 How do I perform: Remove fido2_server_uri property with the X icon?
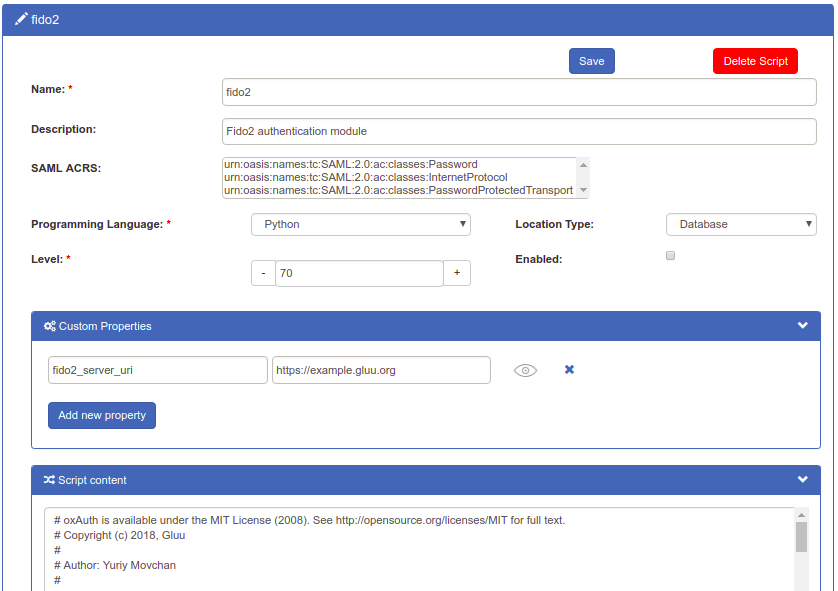[x=569, y=370]
